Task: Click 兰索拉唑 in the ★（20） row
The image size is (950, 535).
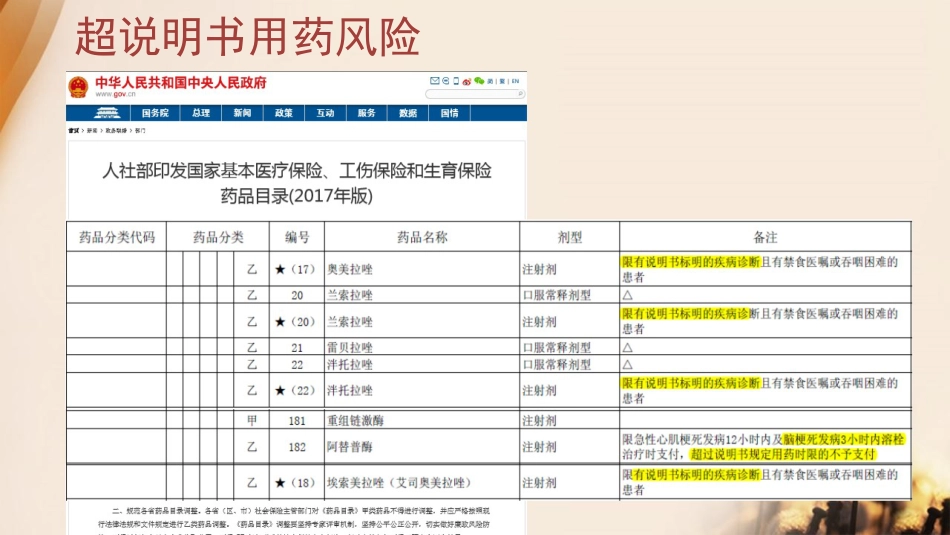Action: (350, 322)
